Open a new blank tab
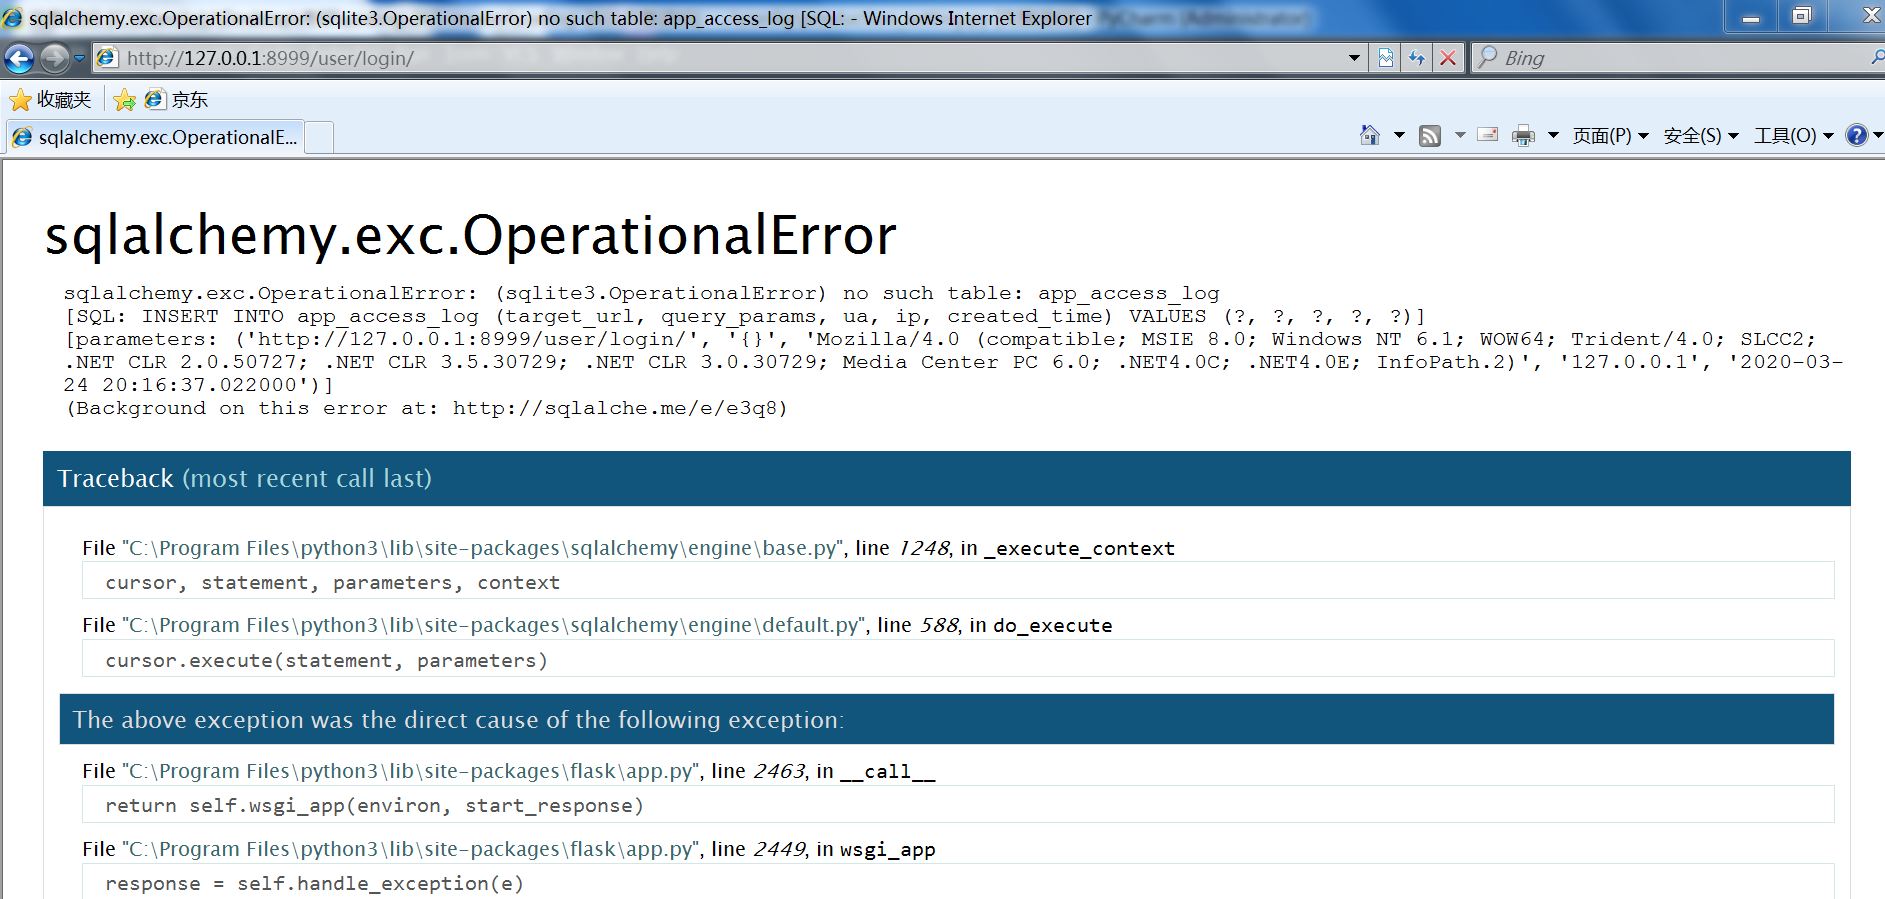Image resolution: width=1885 pixels, height=899 pixels. (318, 137)
